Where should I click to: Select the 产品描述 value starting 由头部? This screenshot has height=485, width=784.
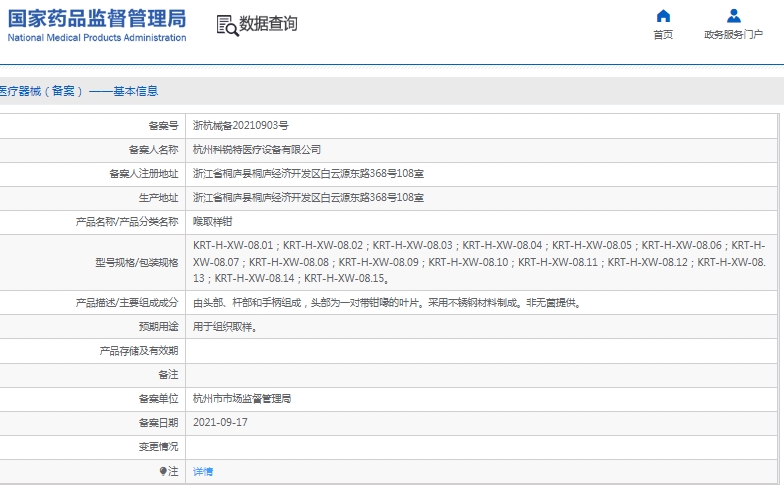point(388,302)
